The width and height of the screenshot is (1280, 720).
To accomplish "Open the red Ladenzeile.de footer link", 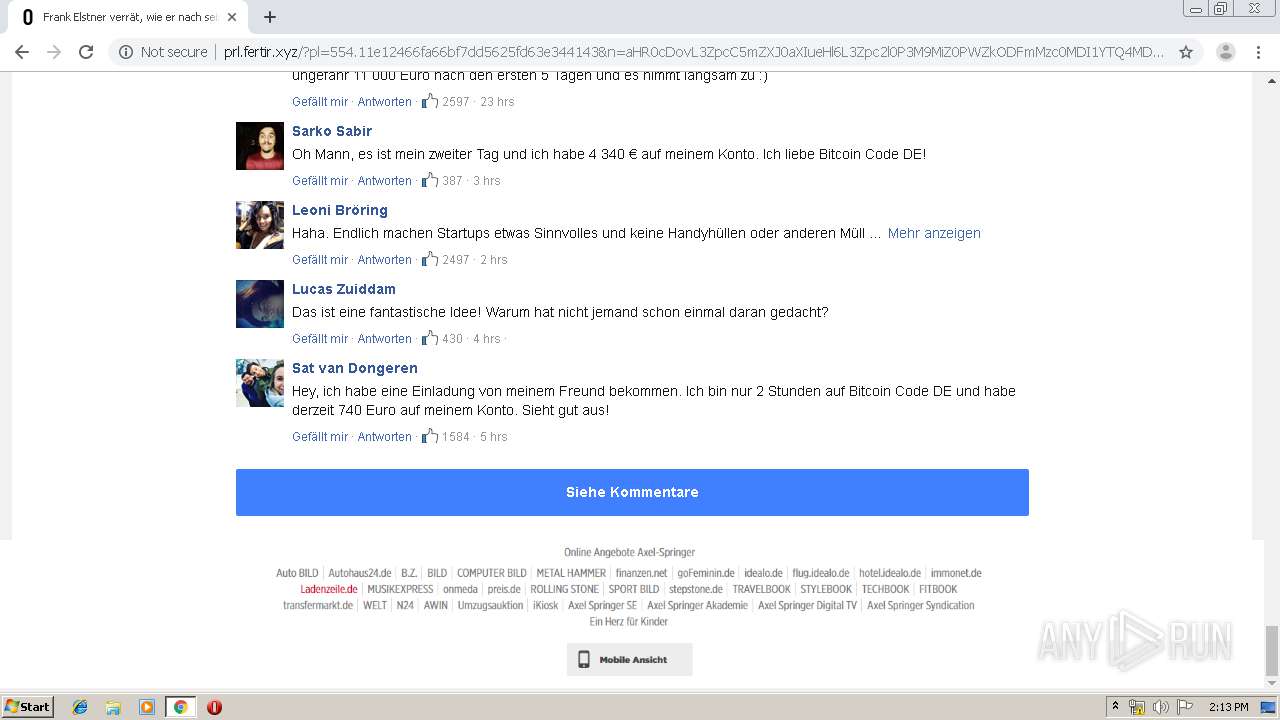I will [329, 589].
